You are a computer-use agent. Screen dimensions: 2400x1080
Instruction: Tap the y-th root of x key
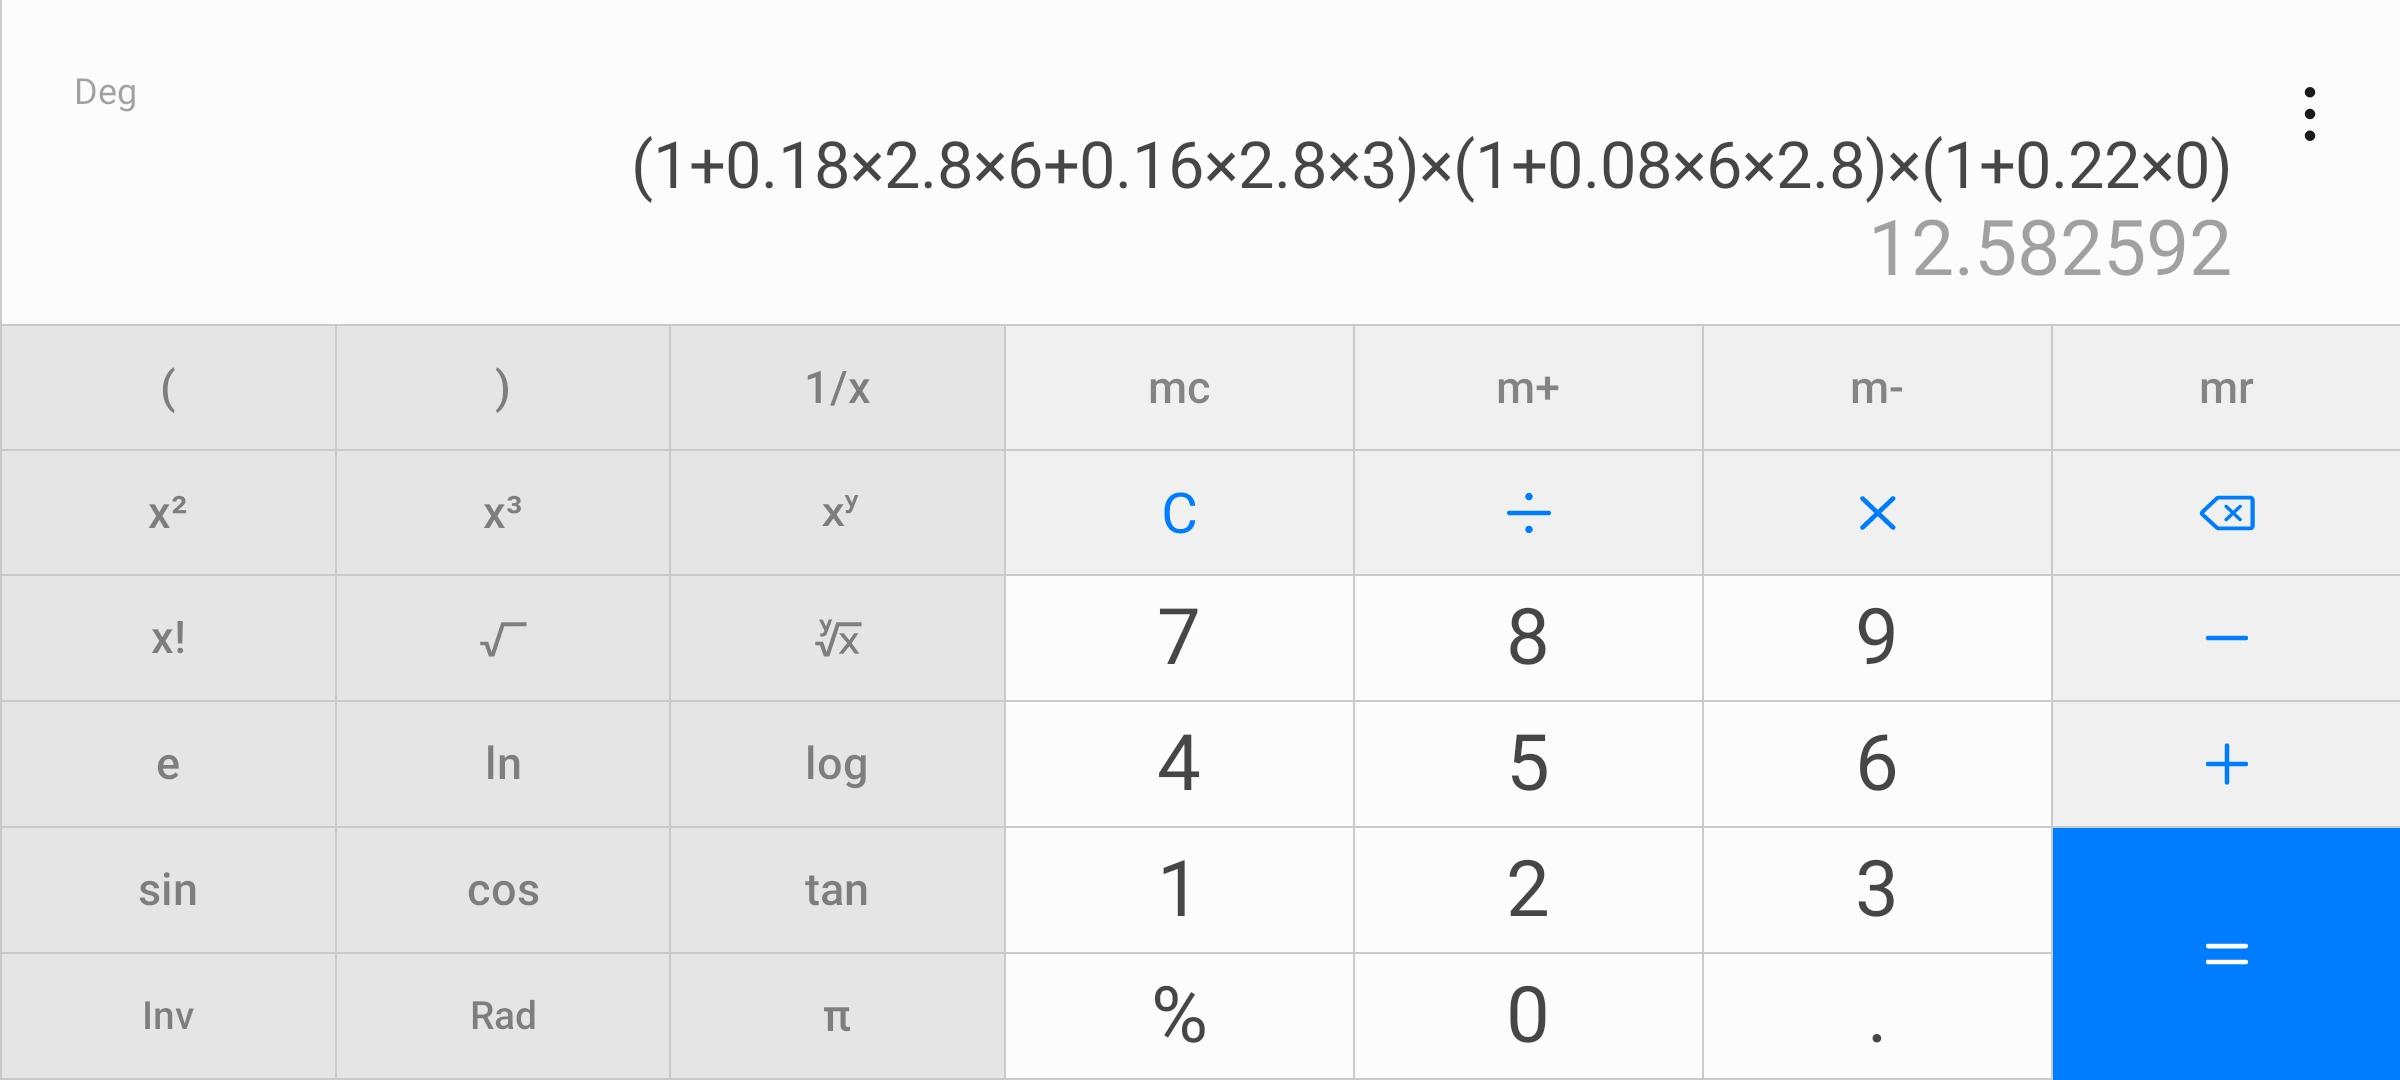tap(837, 638)
